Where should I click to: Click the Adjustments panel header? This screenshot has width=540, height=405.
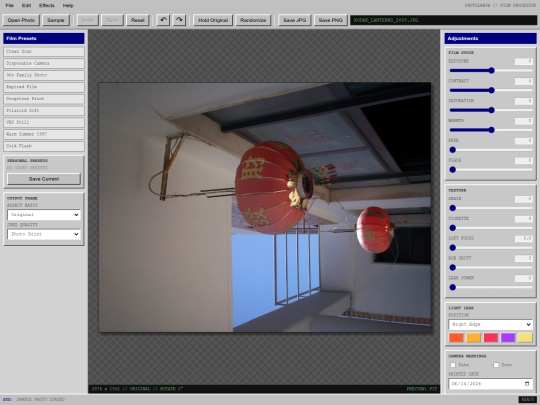tap(490, 39)
